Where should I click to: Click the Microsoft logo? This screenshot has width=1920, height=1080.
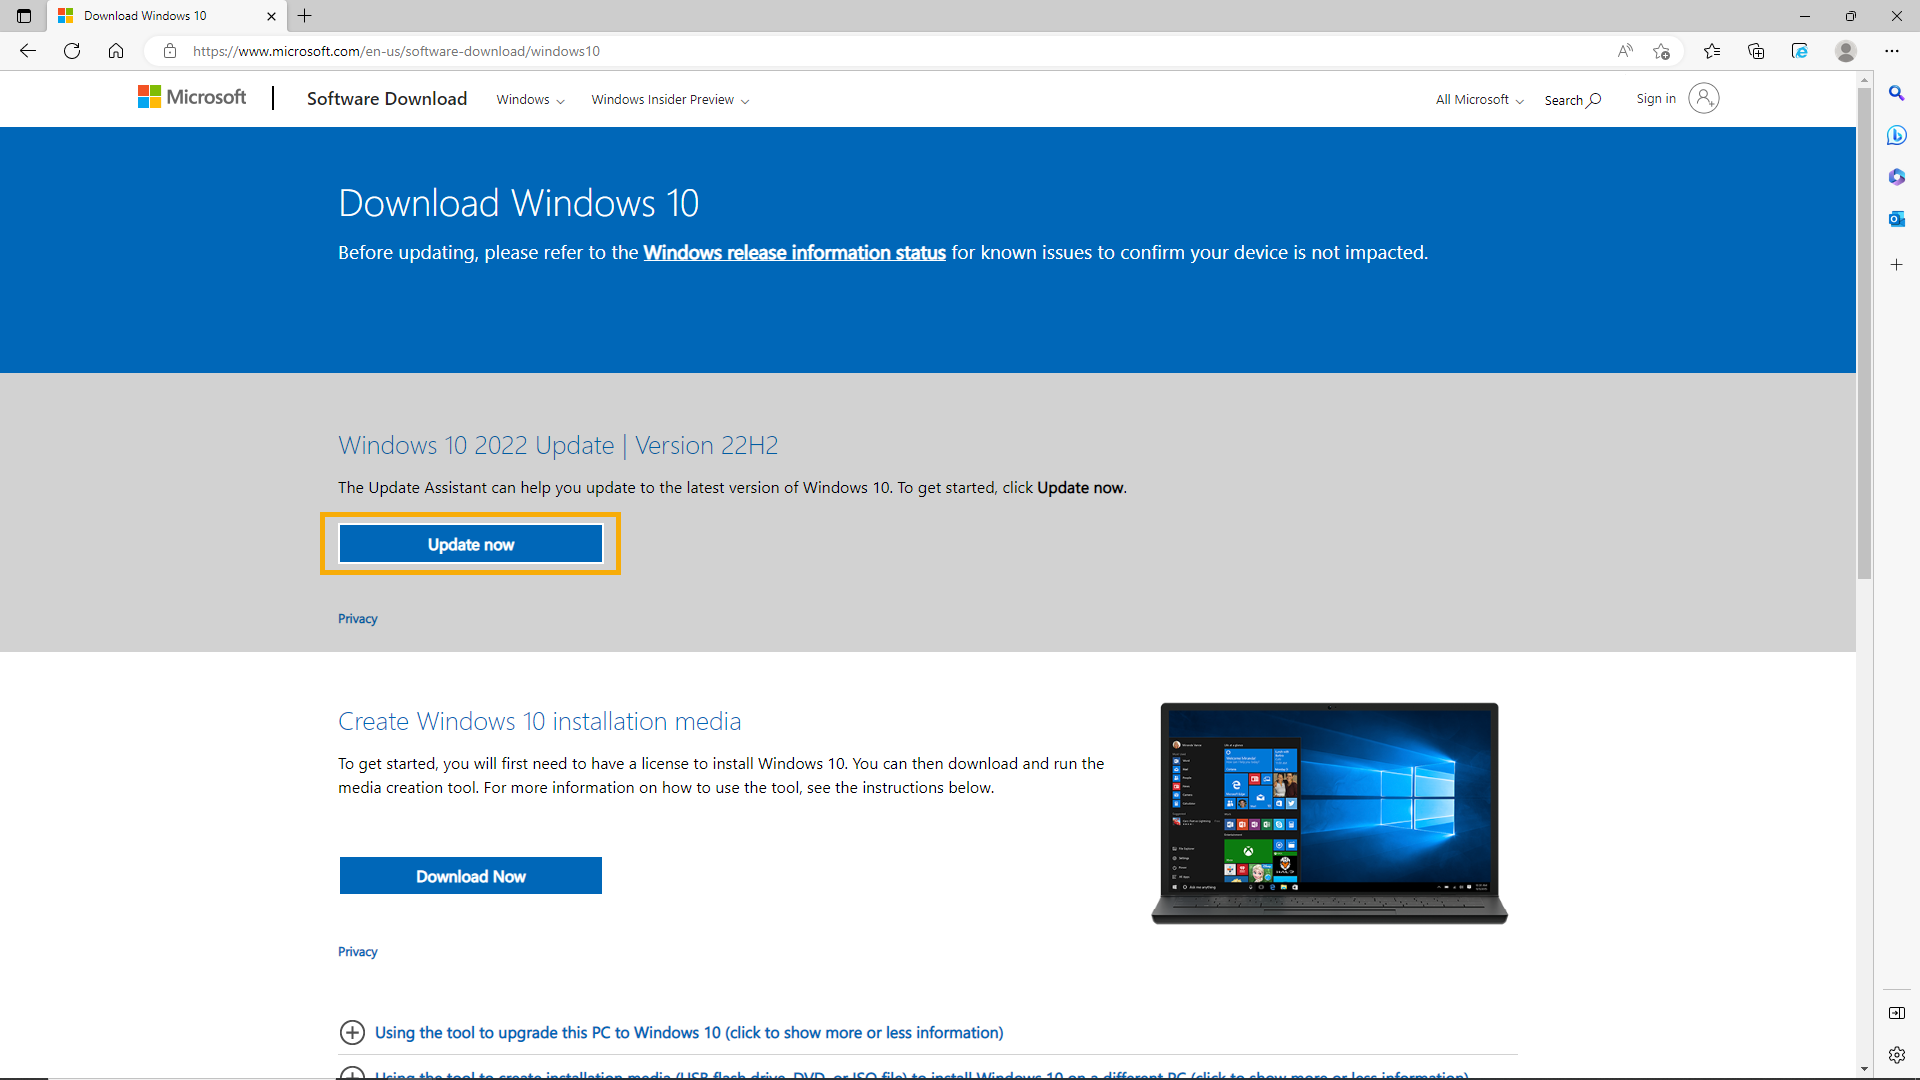pyautogui.click(x=192, y=97)
